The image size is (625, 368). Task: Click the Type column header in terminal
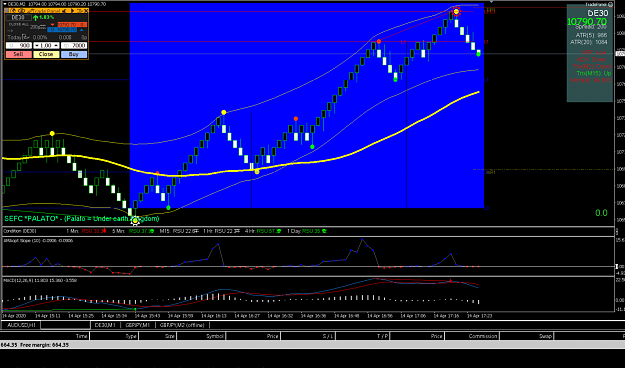[114, 336]
